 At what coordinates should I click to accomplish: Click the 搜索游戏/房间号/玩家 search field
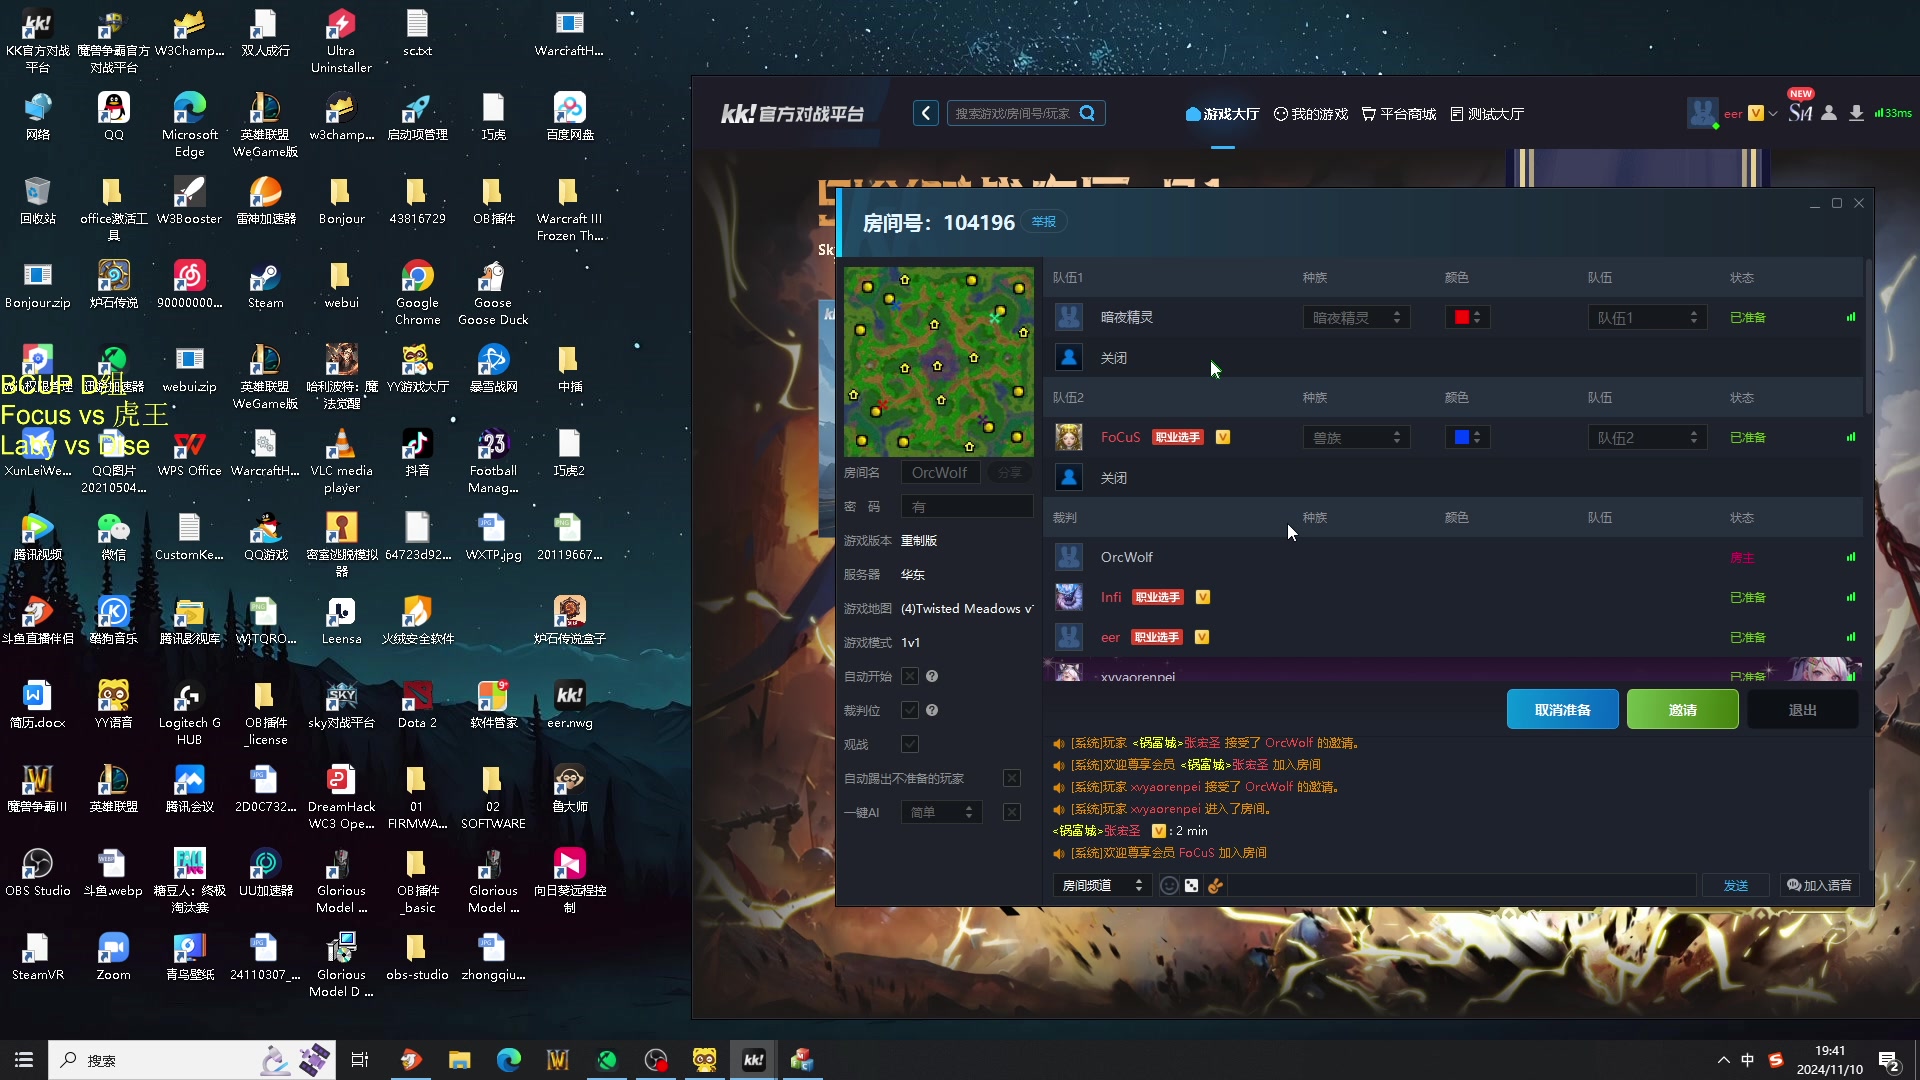coord(1012,113)
